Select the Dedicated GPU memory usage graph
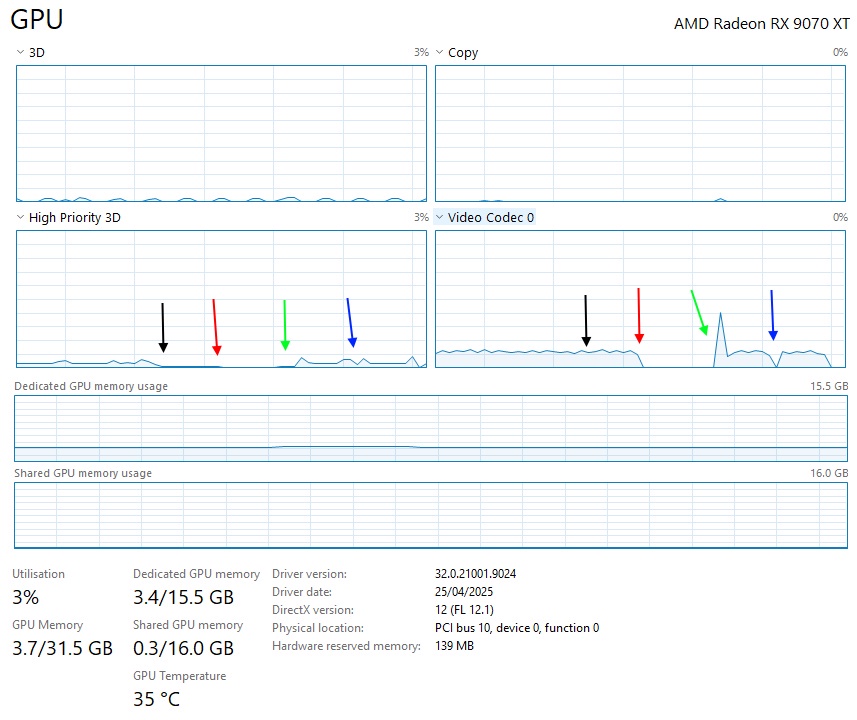Screen dimensions: 857x720 coord(430,427)
